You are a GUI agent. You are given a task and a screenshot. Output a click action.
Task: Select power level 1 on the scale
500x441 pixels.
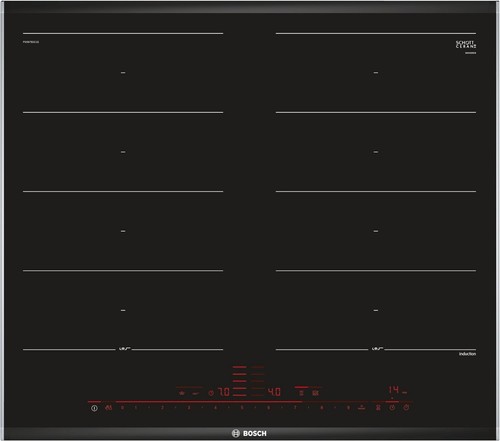coord(136,407)
